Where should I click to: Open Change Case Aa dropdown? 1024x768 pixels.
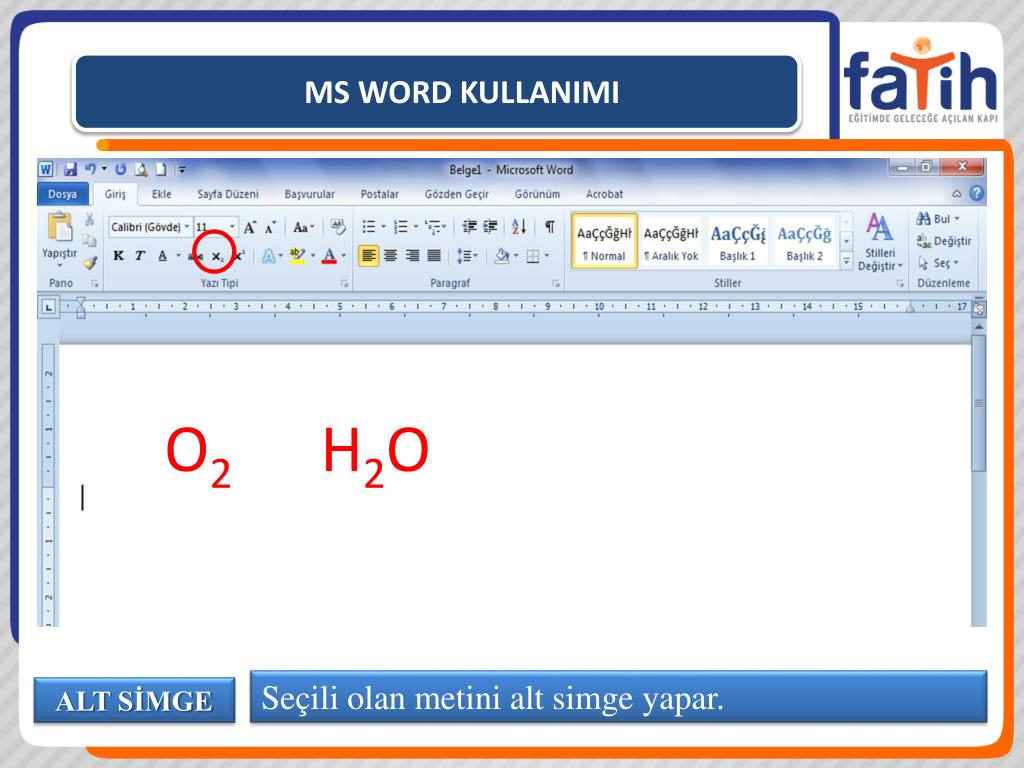[304, 227]
